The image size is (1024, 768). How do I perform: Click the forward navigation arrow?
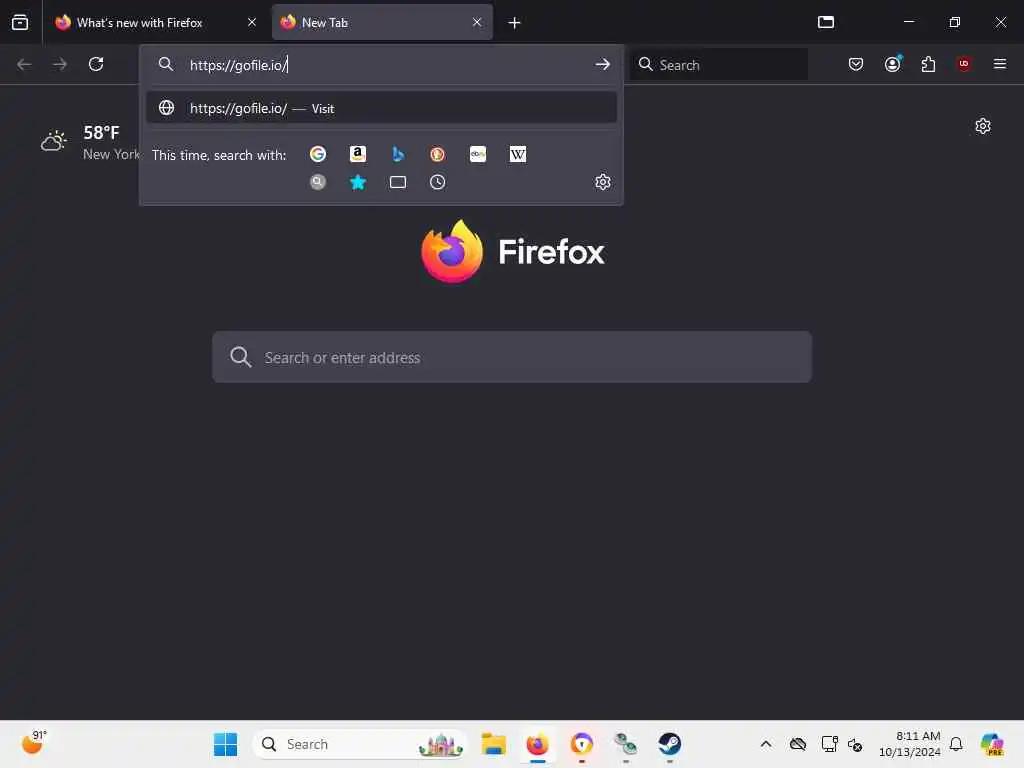60,64
